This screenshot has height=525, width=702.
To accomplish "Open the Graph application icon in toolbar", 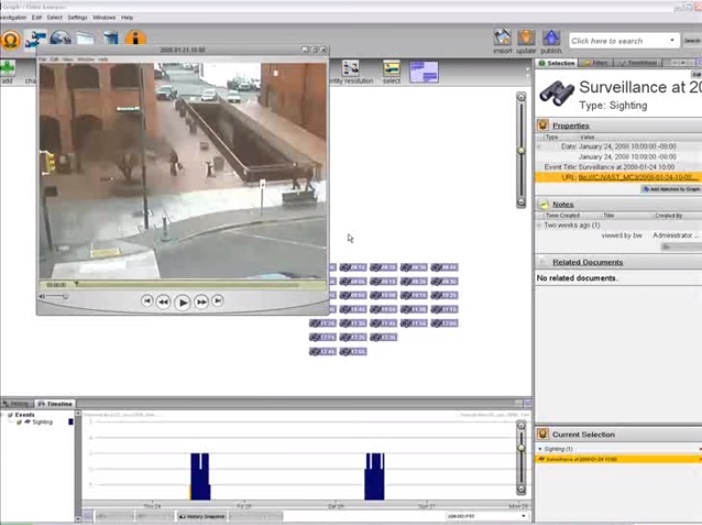I will (x=35, y=39).
